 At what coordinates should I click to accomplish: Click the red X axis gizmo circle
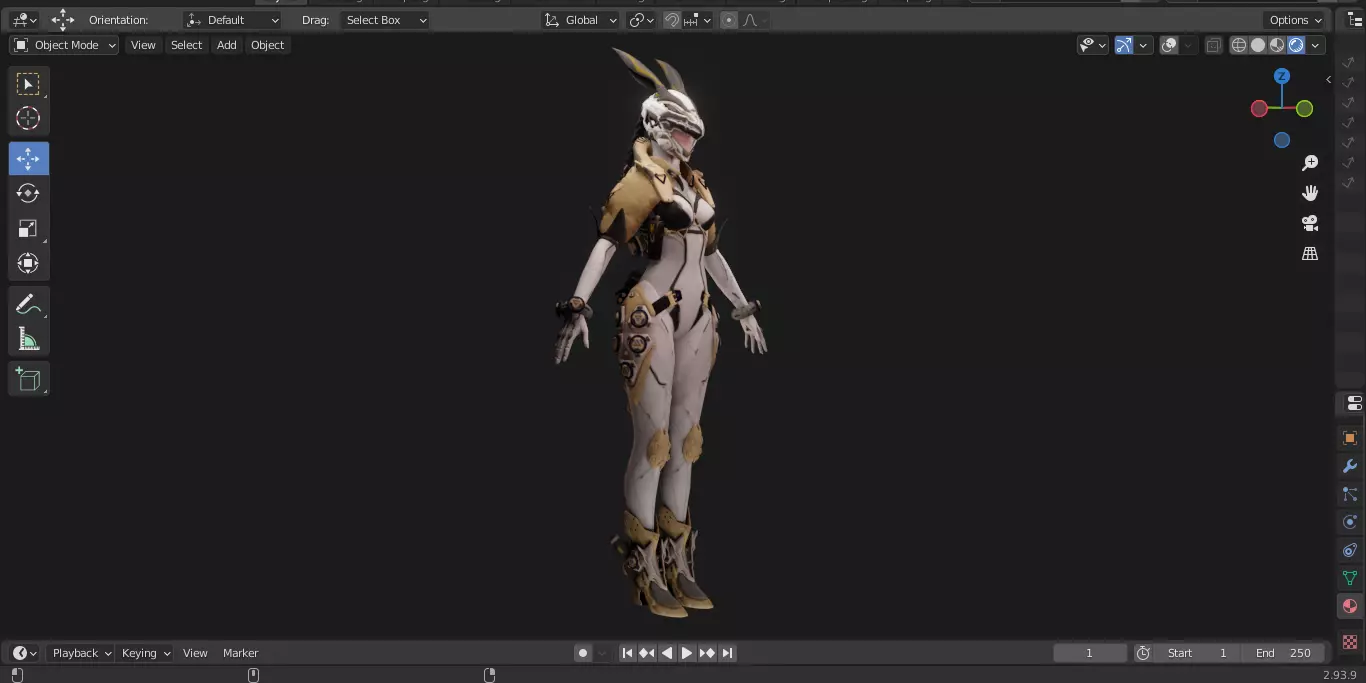pyautogui.click(x=1259, y=109)
